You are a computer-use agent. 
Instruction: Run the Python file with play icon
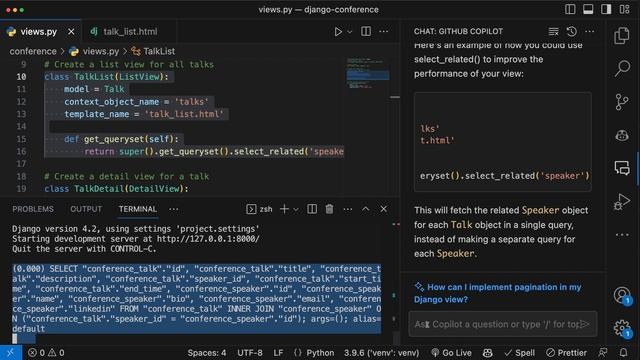(x=338, y=31)
